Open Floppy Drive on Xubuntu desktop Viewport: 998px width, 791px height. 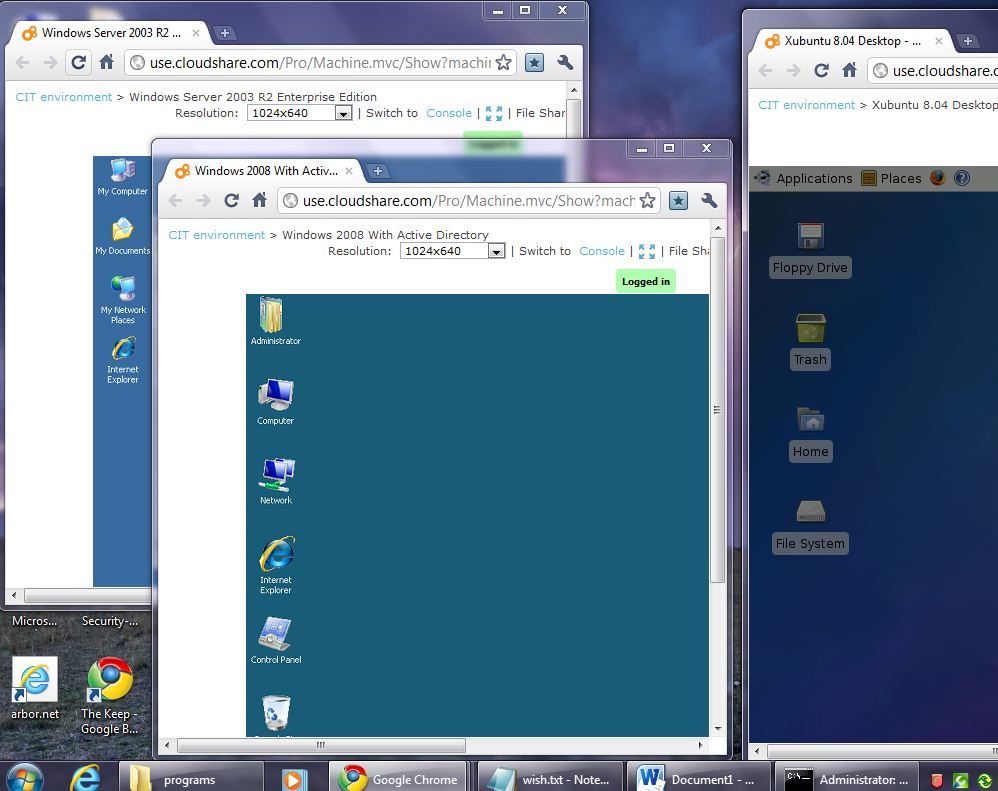(810, 249)
